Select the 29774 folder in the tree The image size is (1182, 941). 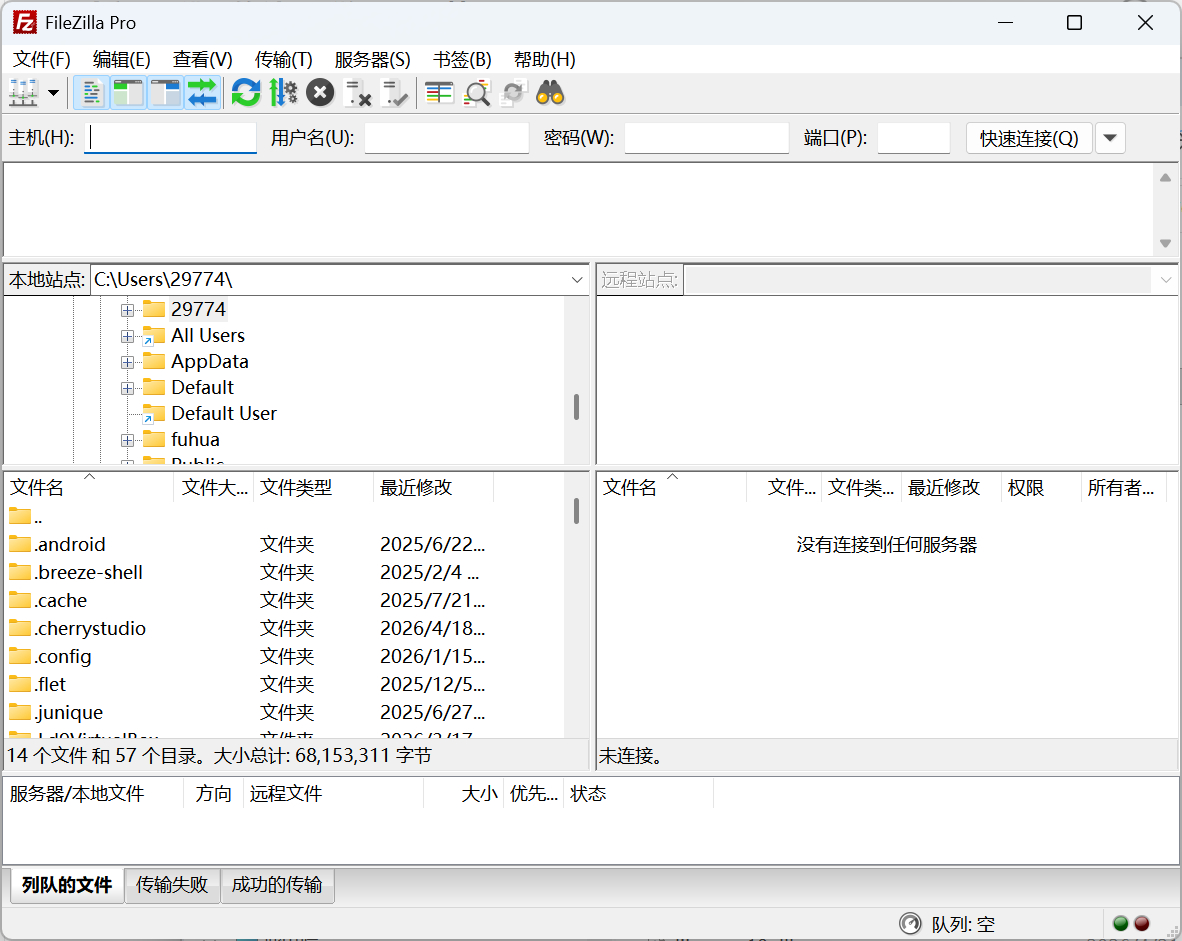[198, 309]
